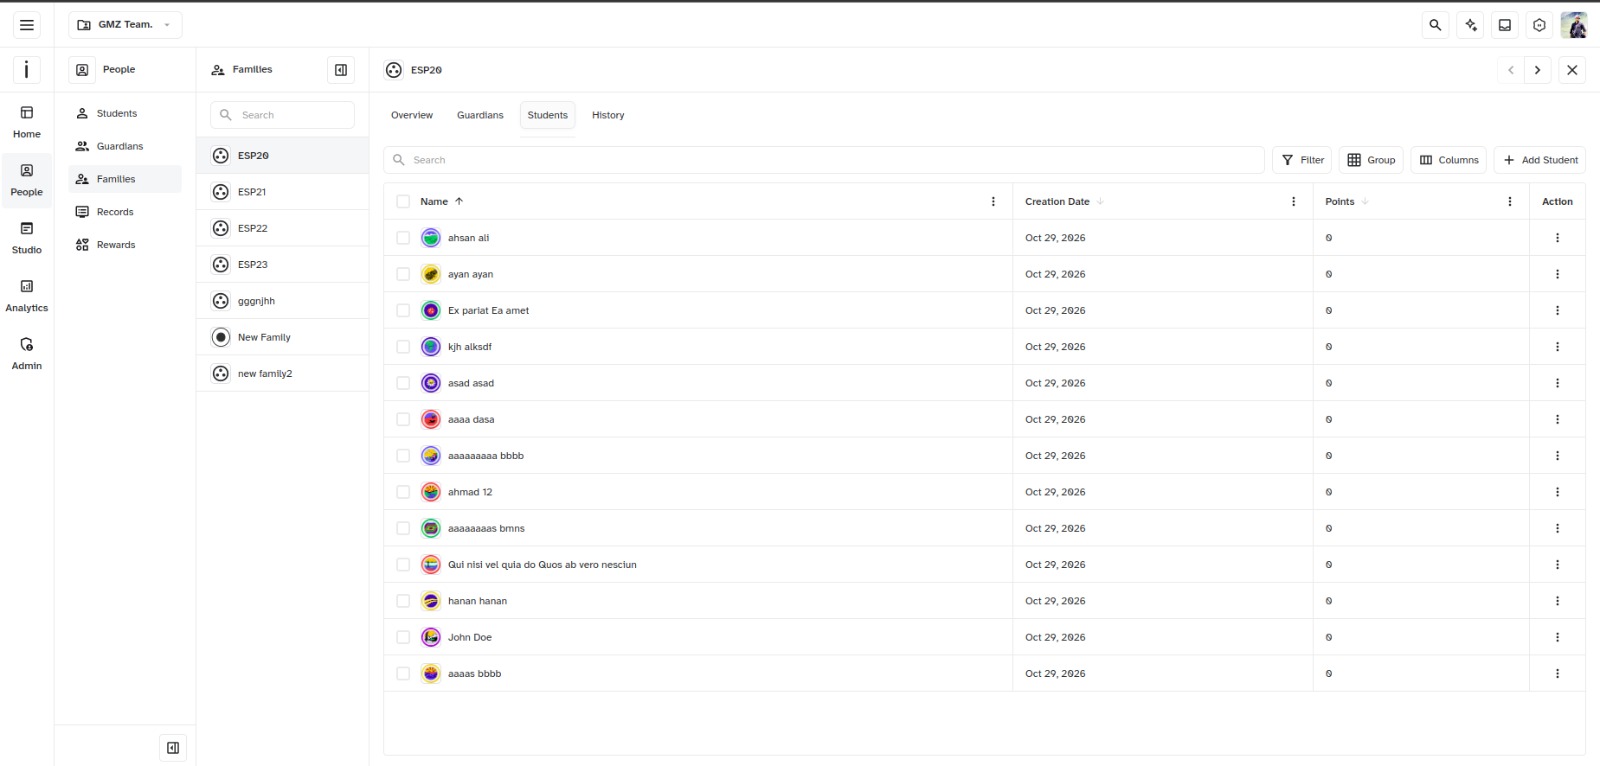1600x766 pixels.
Task: Open row actions for ahsan ali
Action: point(1557,238)
